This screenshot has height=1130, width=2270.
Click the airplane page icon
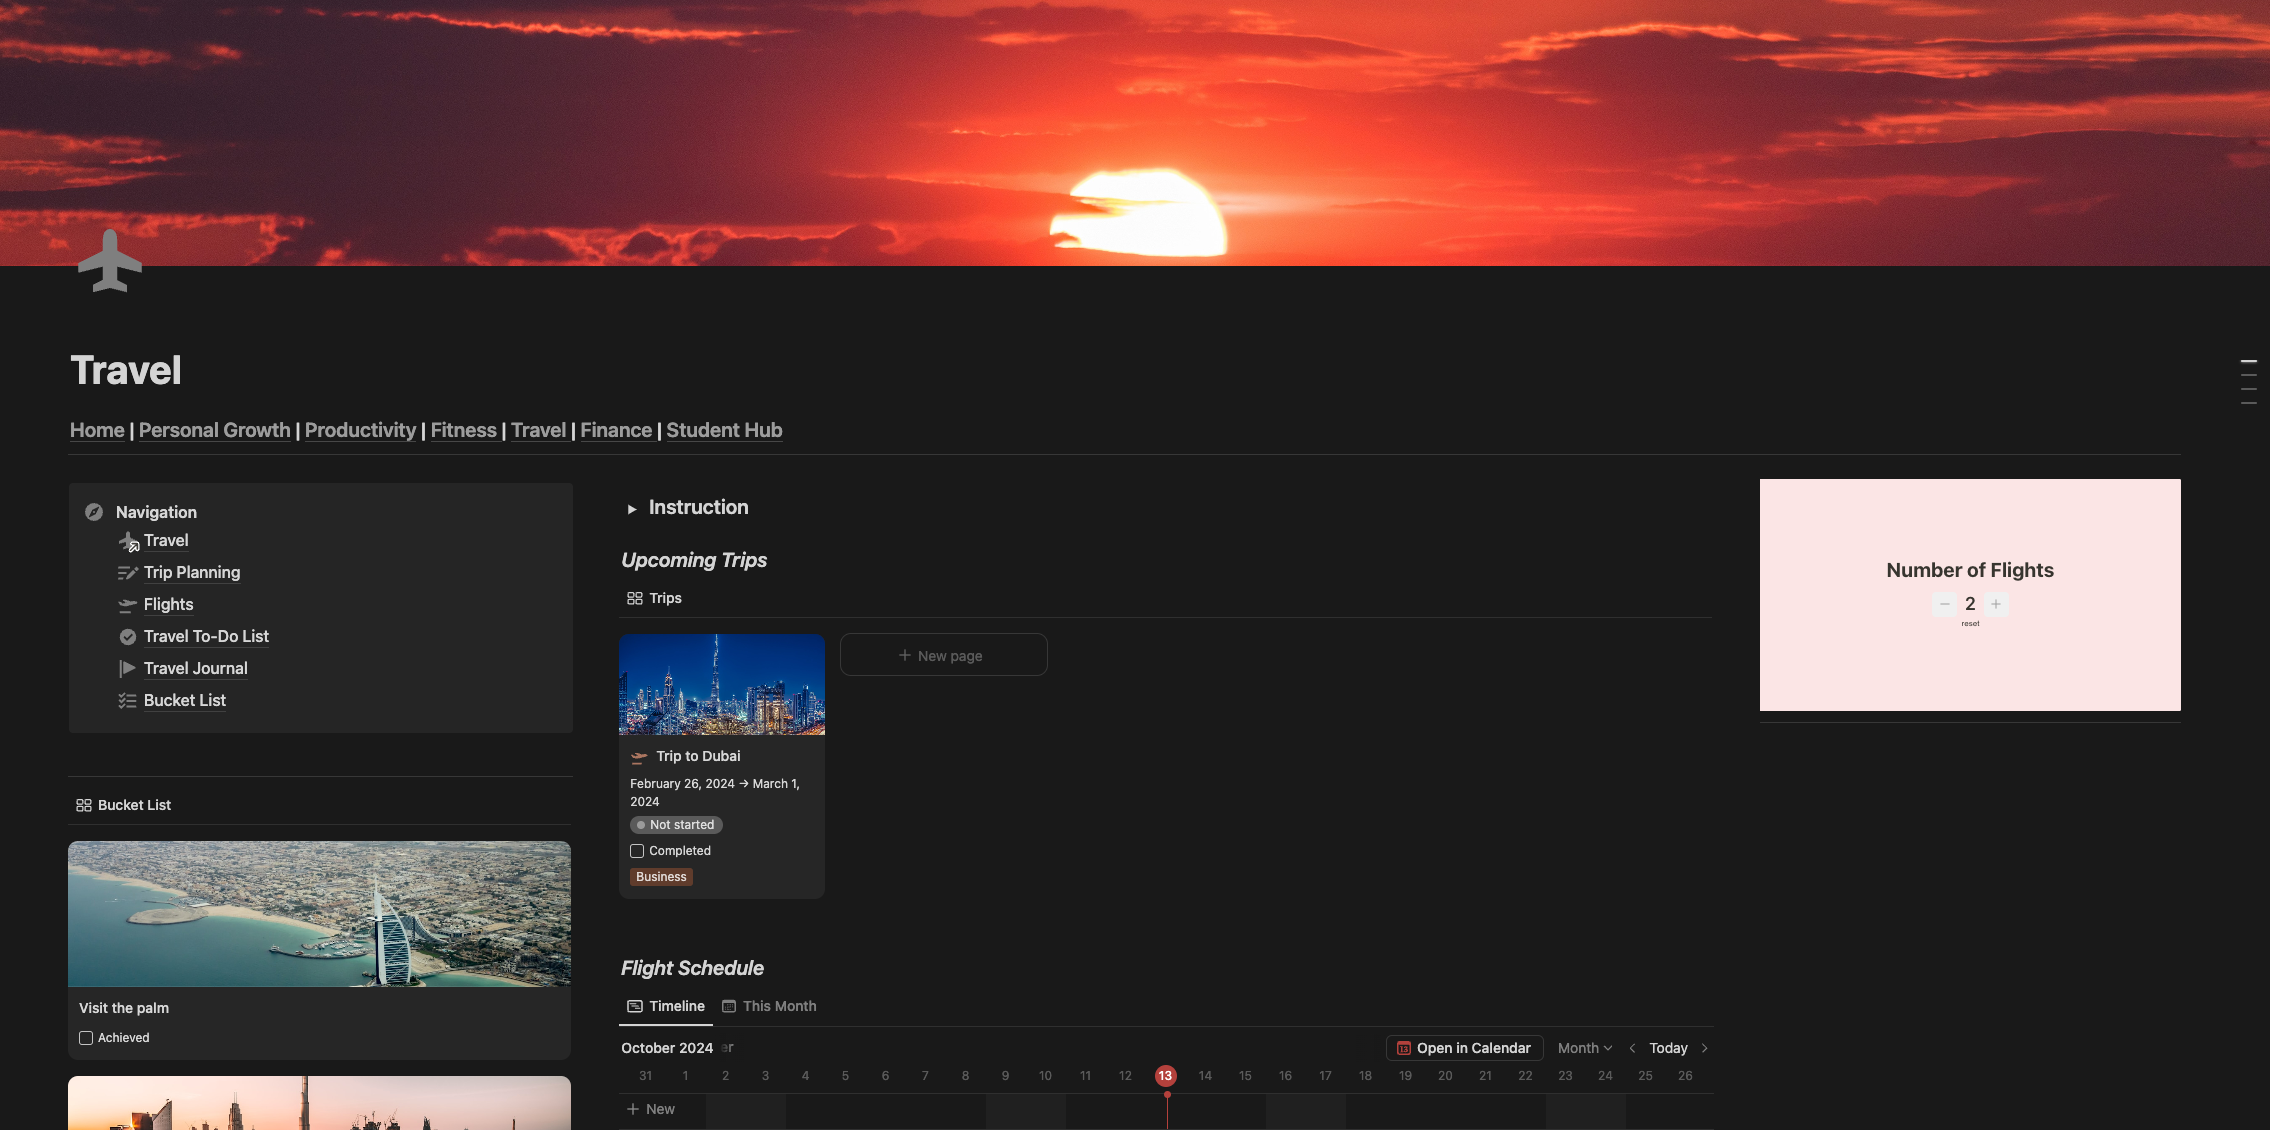[110, 262]
